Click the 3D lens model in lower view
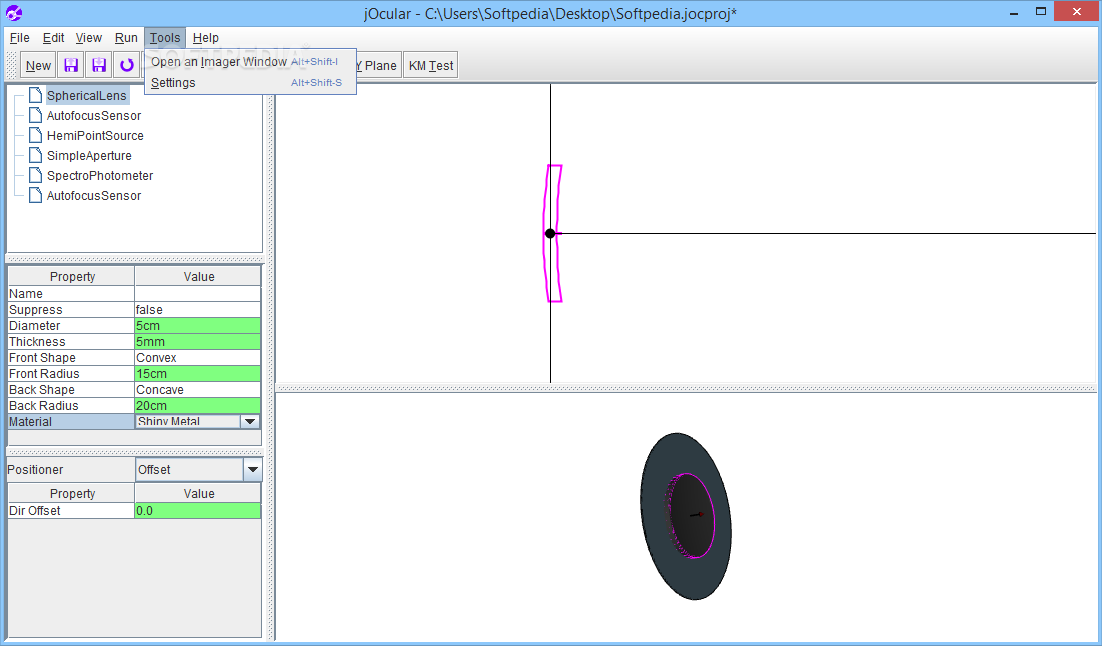 (686, 516)
